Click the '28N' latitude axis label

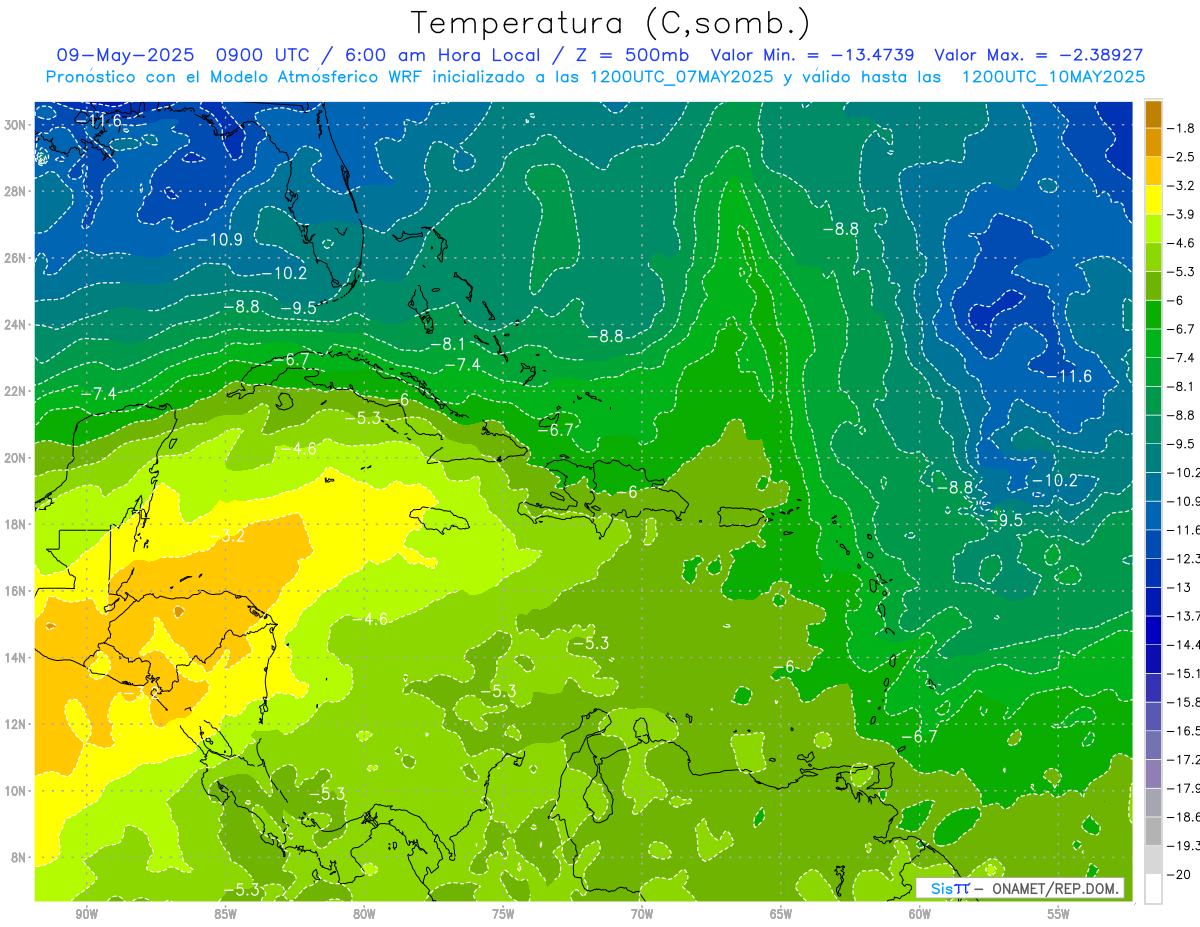(15, 191)
